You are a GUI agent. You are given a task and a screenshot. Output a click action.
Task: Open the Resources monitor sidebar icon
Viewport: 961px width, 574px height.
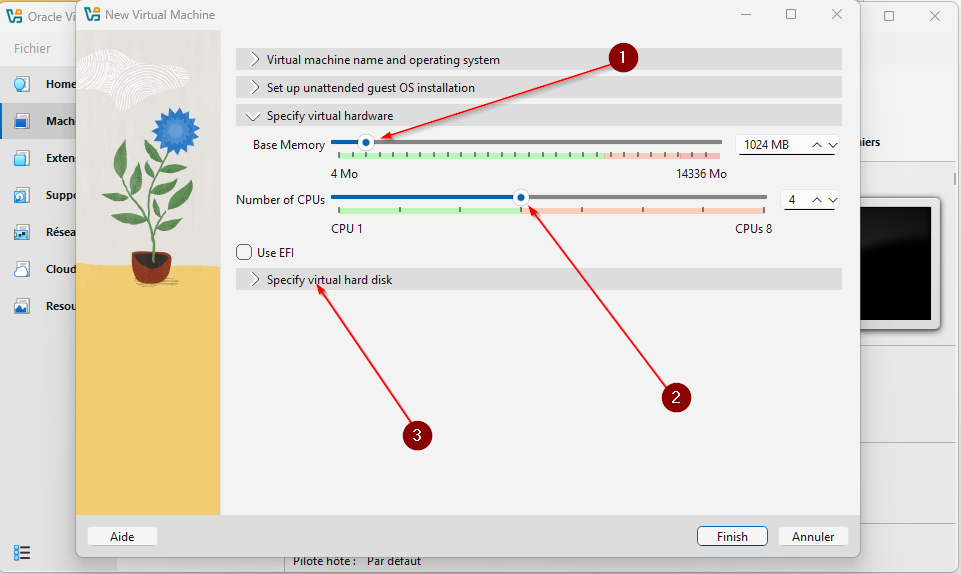pyautogui.click(x=21, y=306)
